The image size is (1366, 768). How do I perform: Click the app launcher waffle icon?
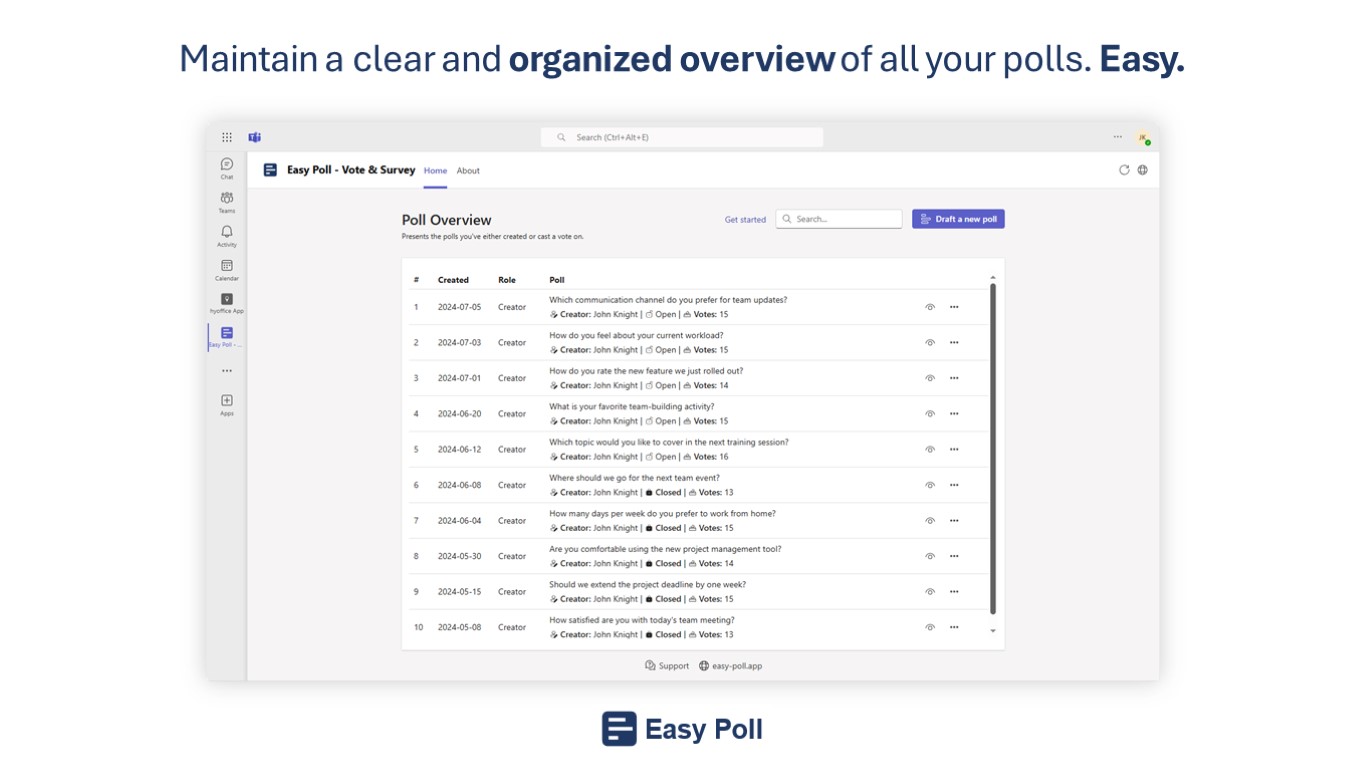coord(227,137)
